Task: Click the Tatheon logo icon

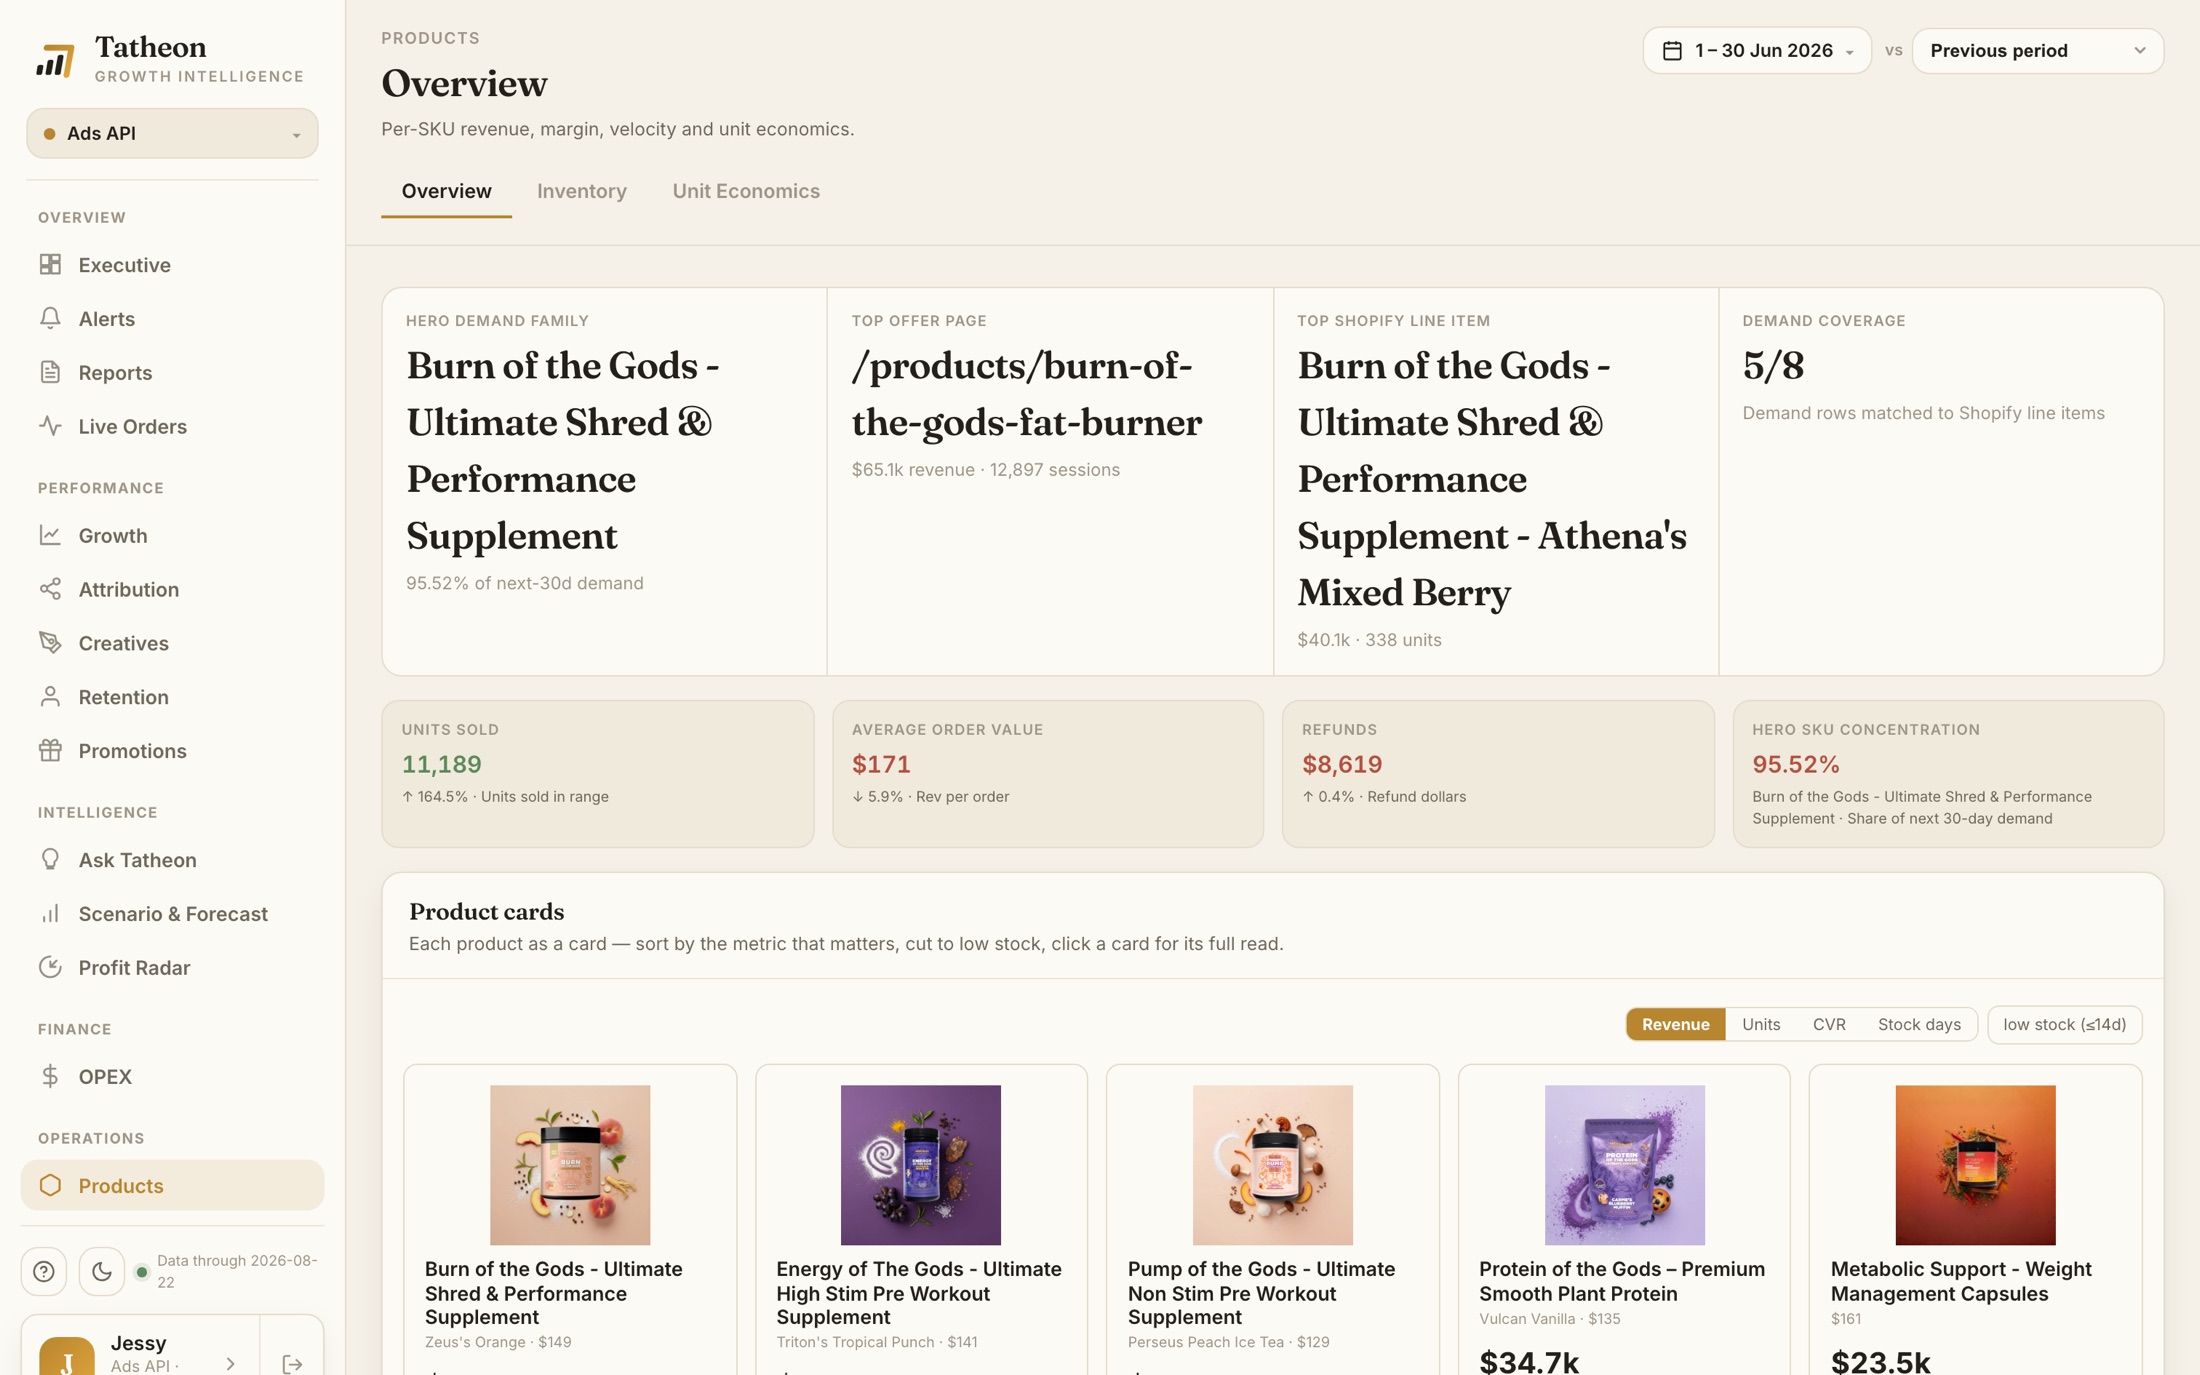Action: (x=56, y=59)
